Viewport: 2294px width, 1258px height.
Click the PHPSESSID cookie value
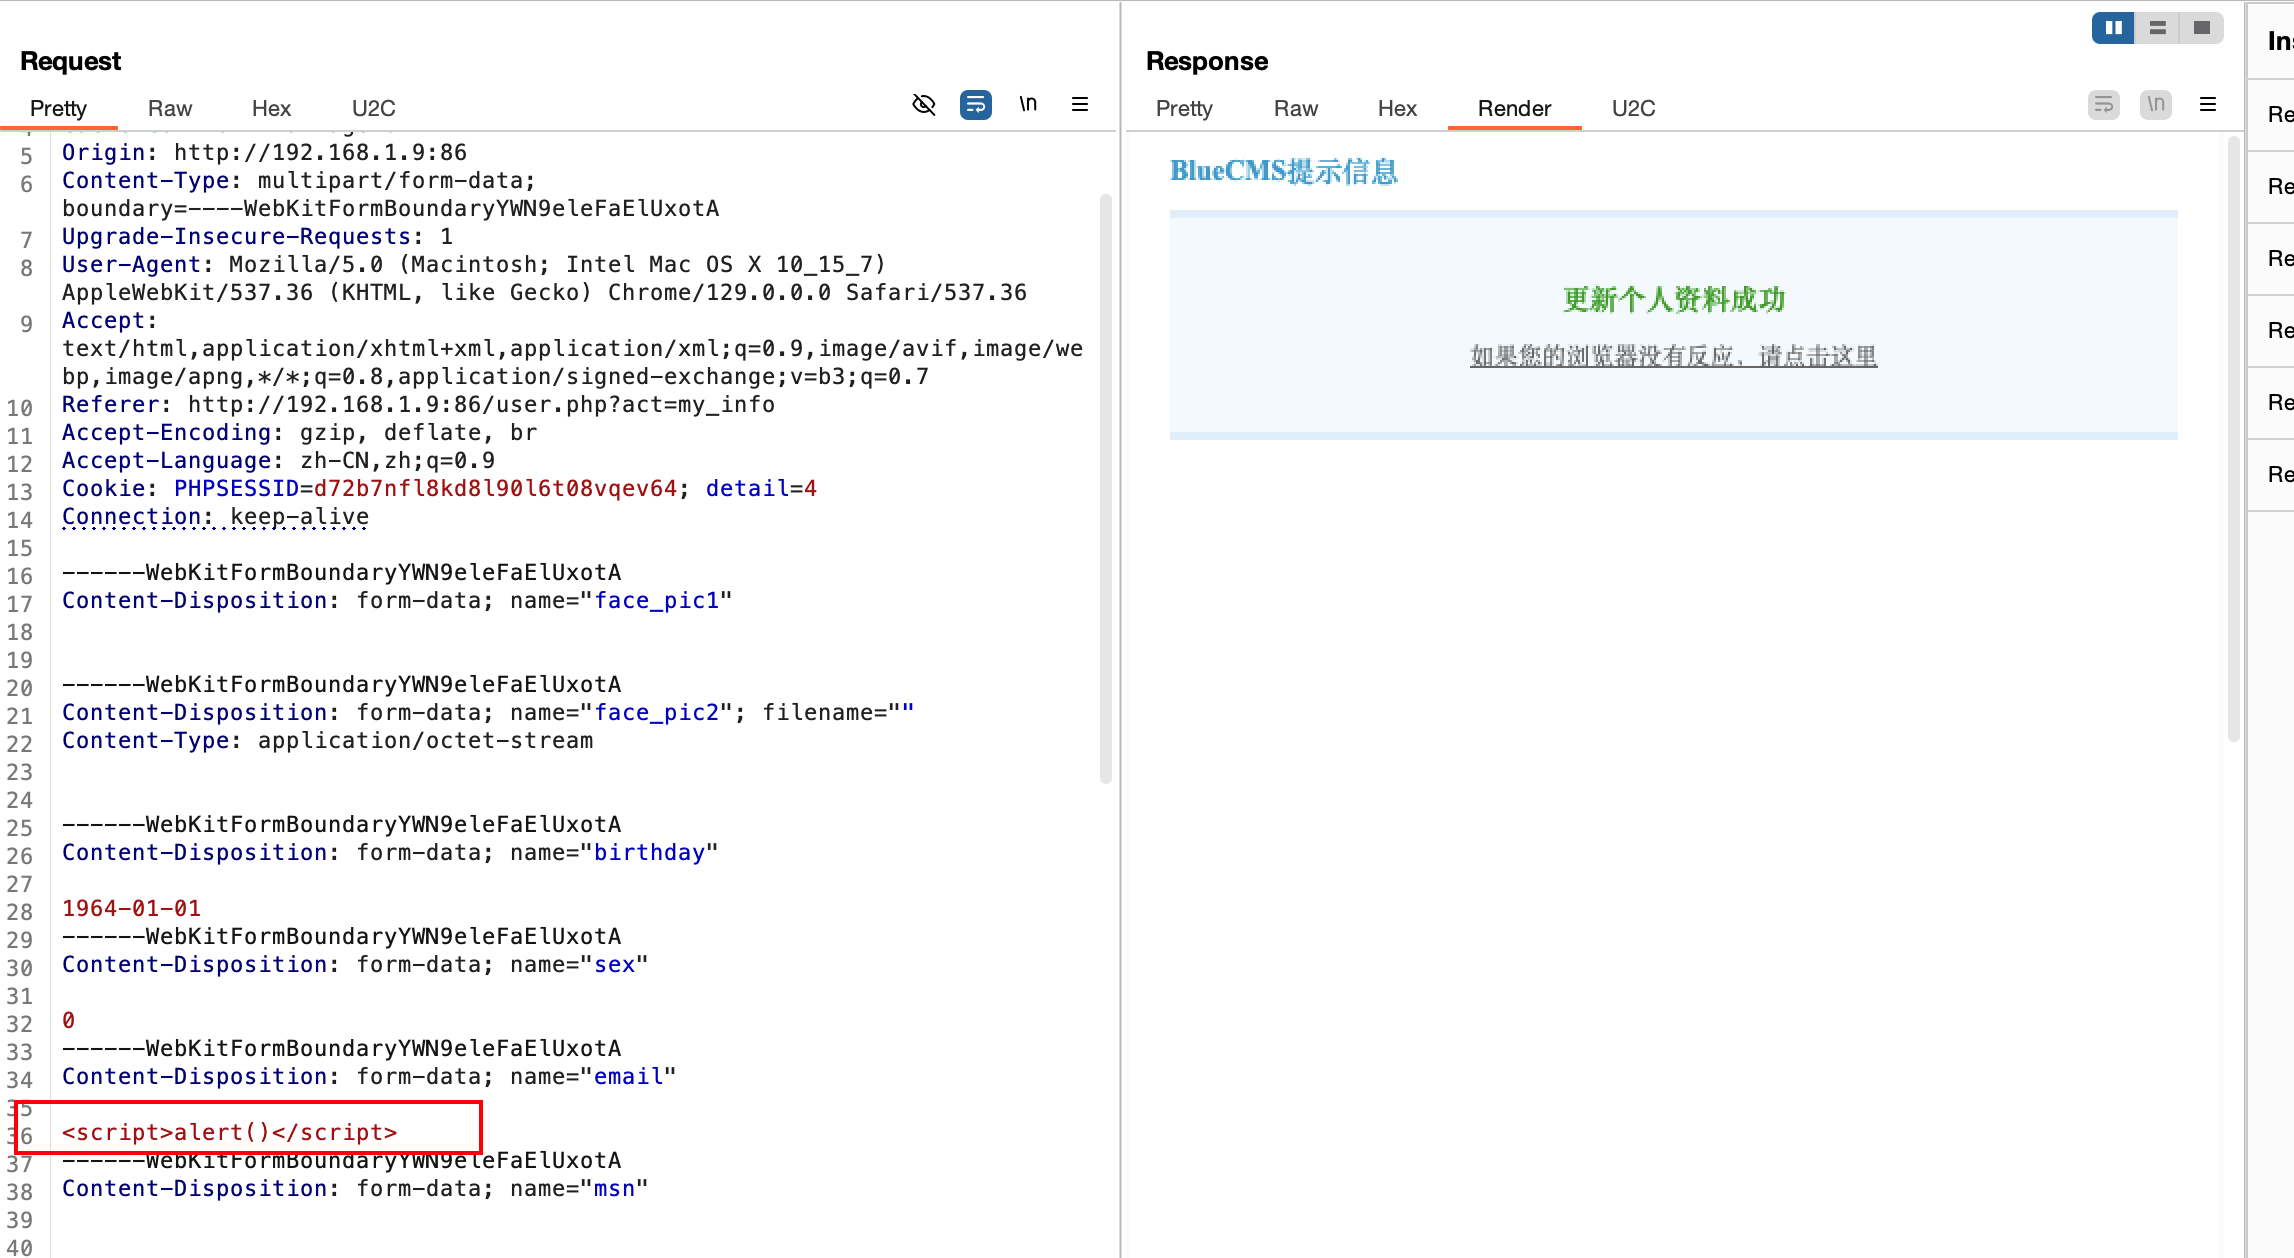coord(496,488)
